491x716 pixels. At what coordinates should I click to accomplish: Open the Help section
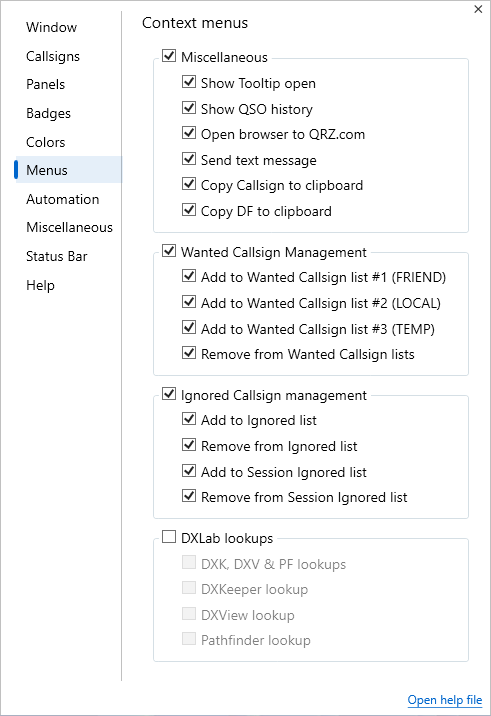[x=40, y=285]
